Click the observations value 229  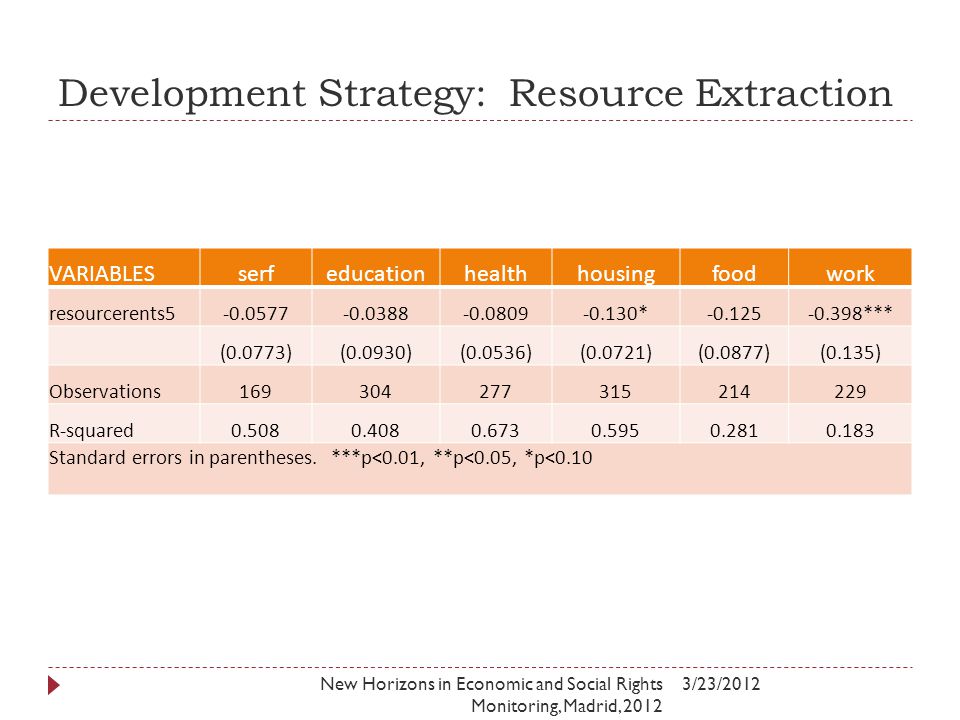[x=850, y=391]
